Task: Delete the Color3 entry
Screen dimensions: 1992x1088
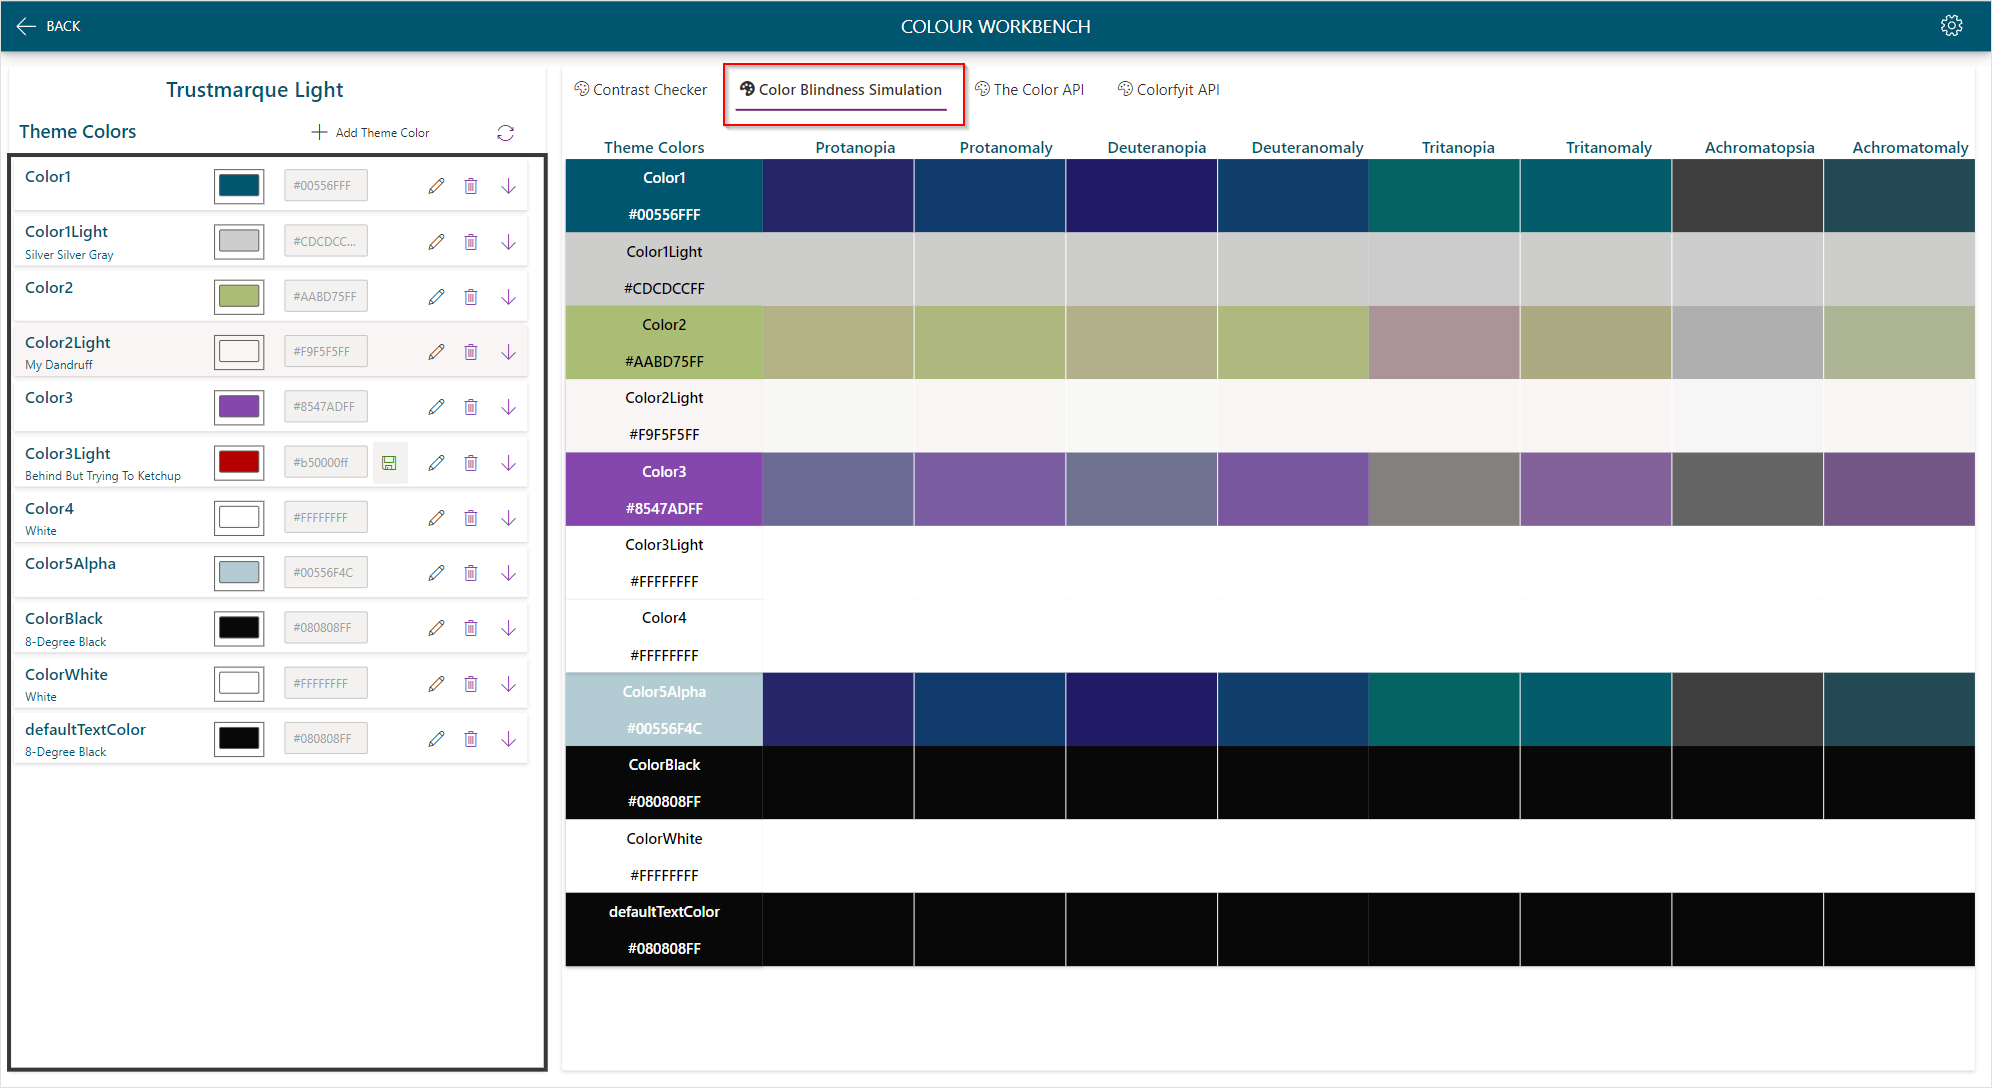Action: point(471,407)
